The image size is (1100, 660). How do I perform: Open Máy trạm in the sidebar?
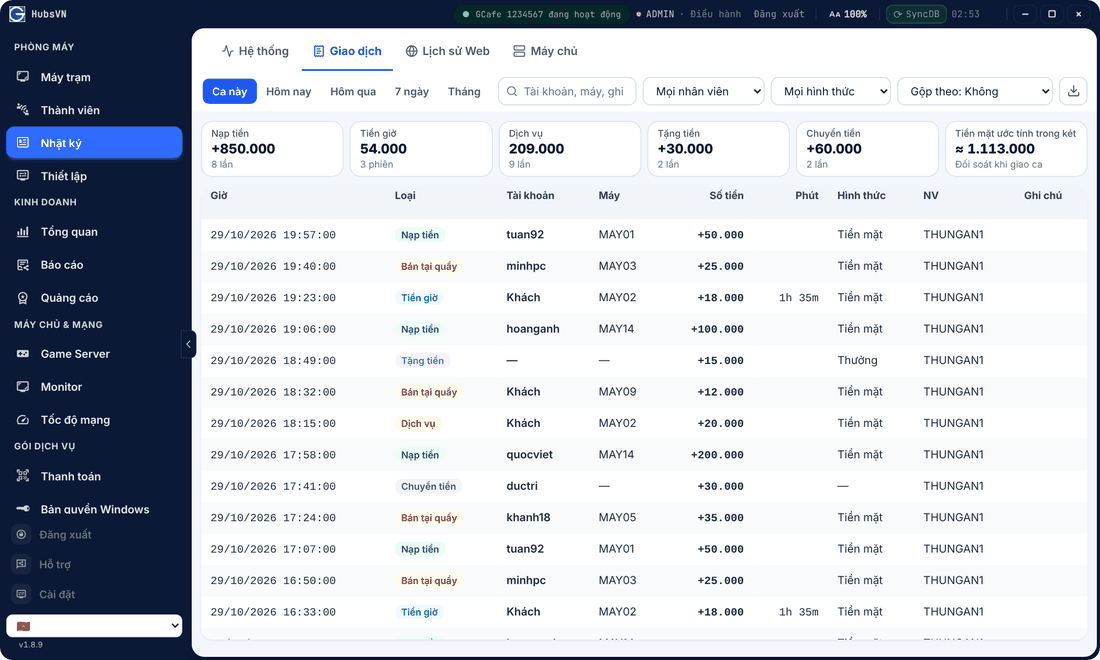[x=94, y=77]
